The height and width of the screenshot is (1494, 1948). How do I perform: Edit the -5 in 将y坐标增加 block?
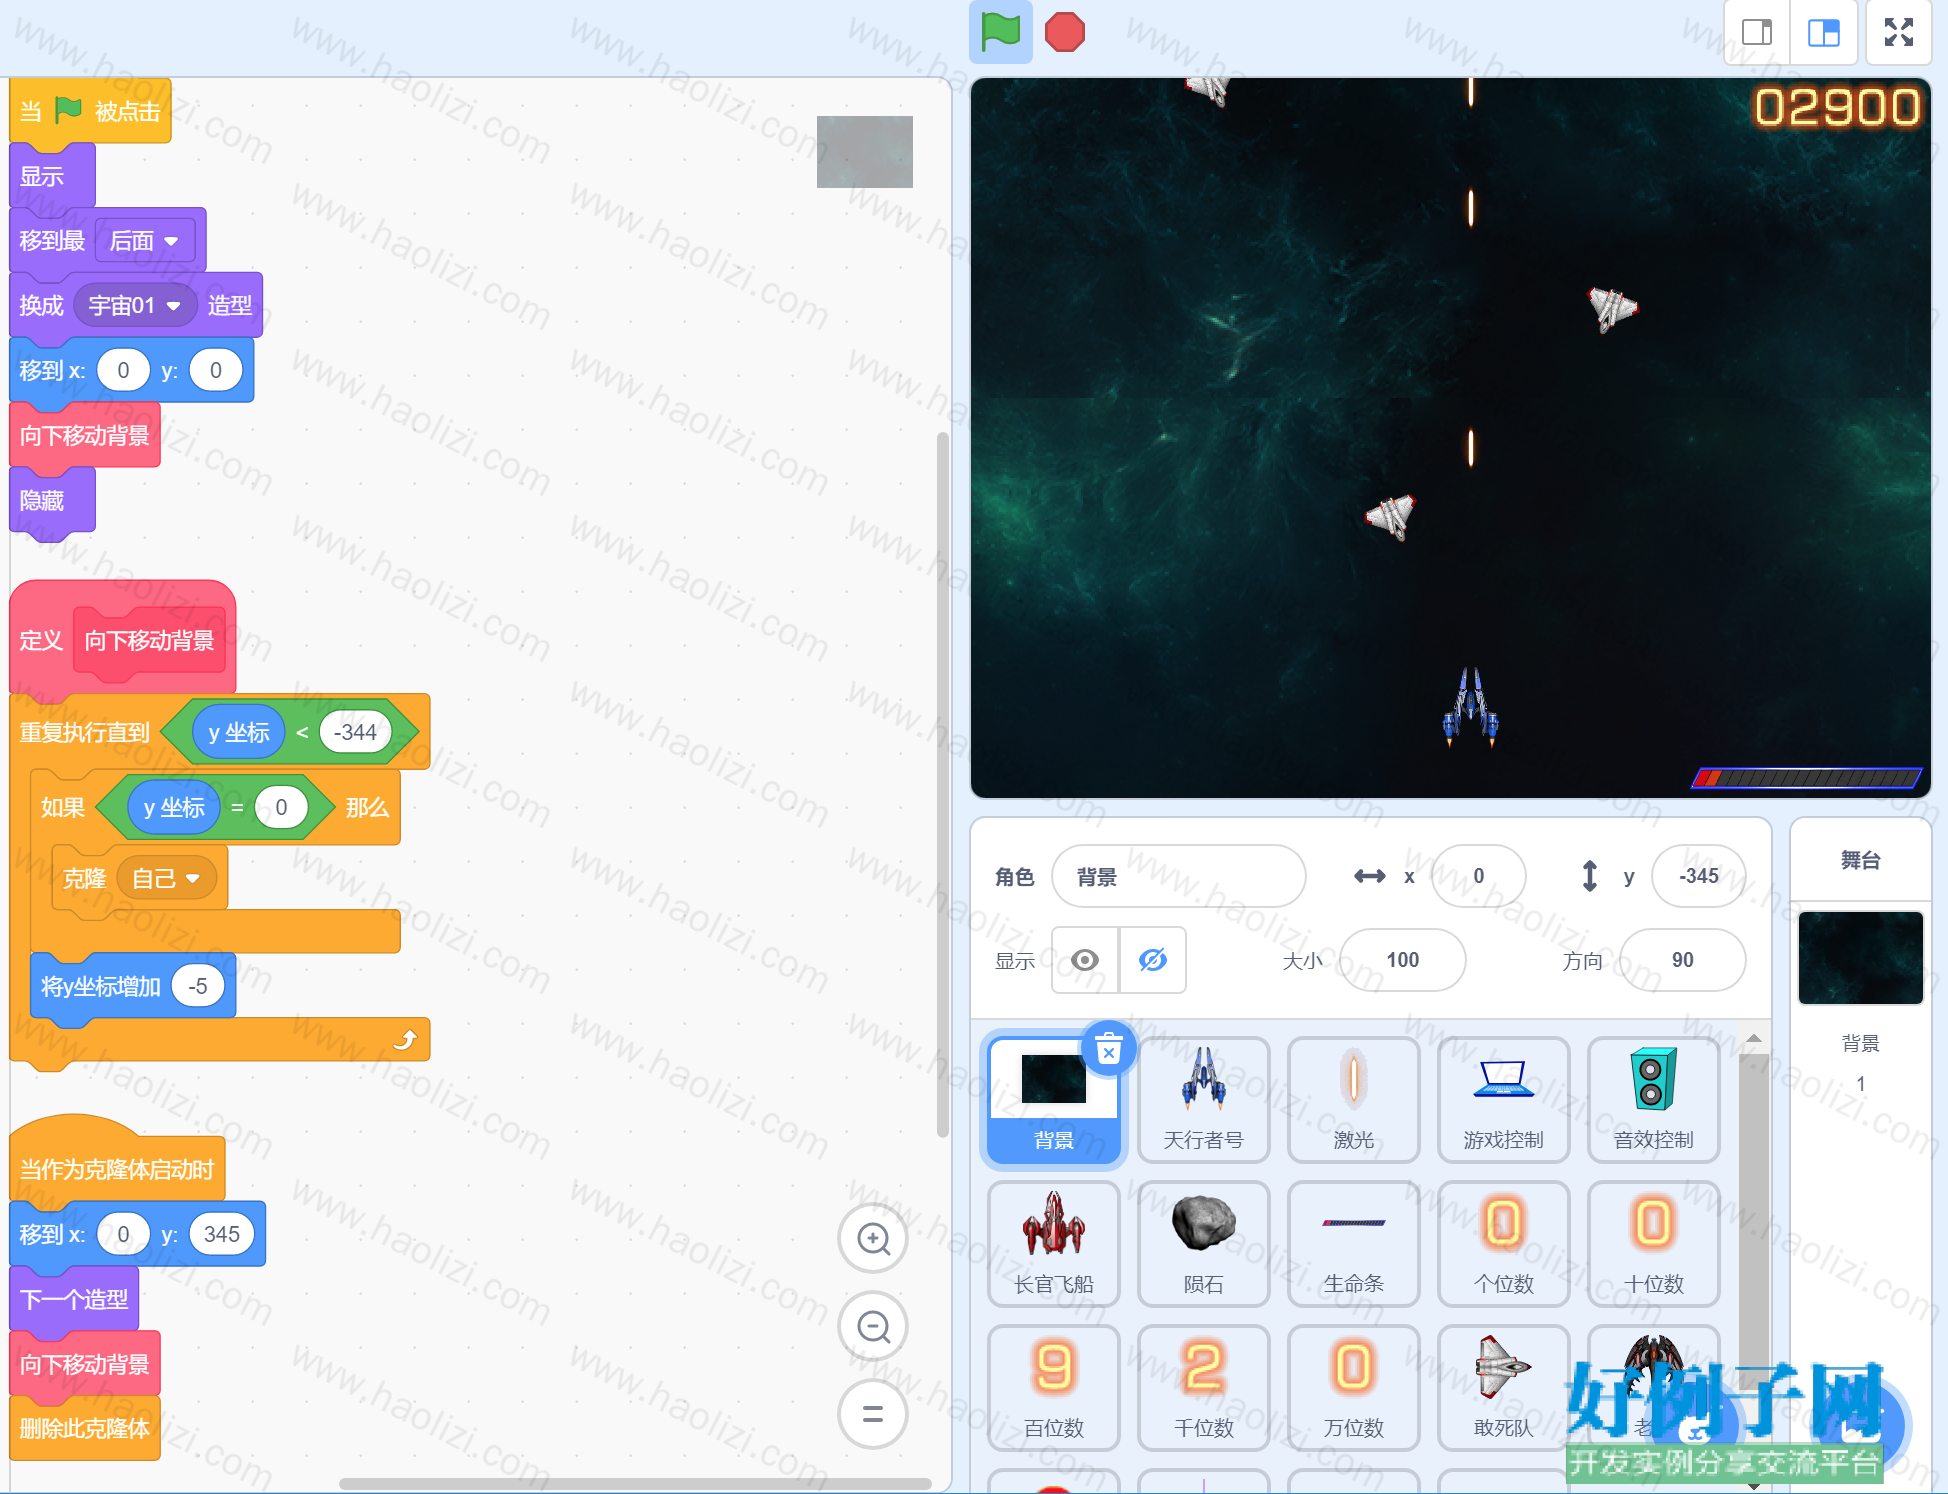pos(198,986)
